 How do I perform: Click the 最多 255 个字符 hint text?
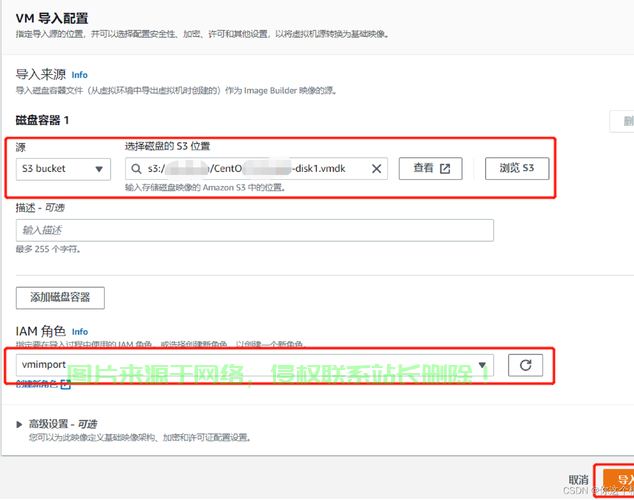point(48,249)
